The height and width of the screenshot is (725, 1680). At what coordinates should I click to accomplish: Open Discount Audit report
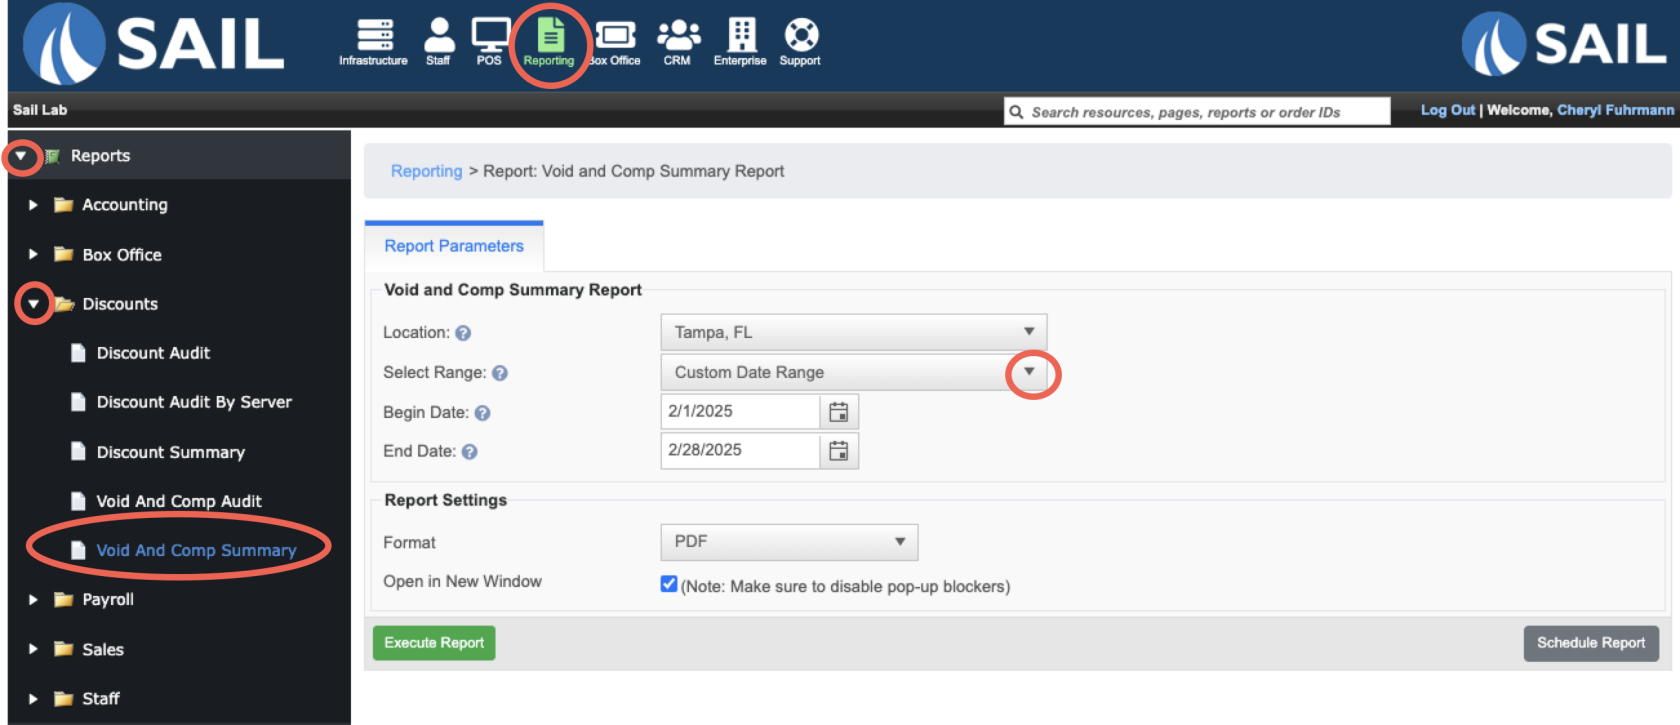153,353
